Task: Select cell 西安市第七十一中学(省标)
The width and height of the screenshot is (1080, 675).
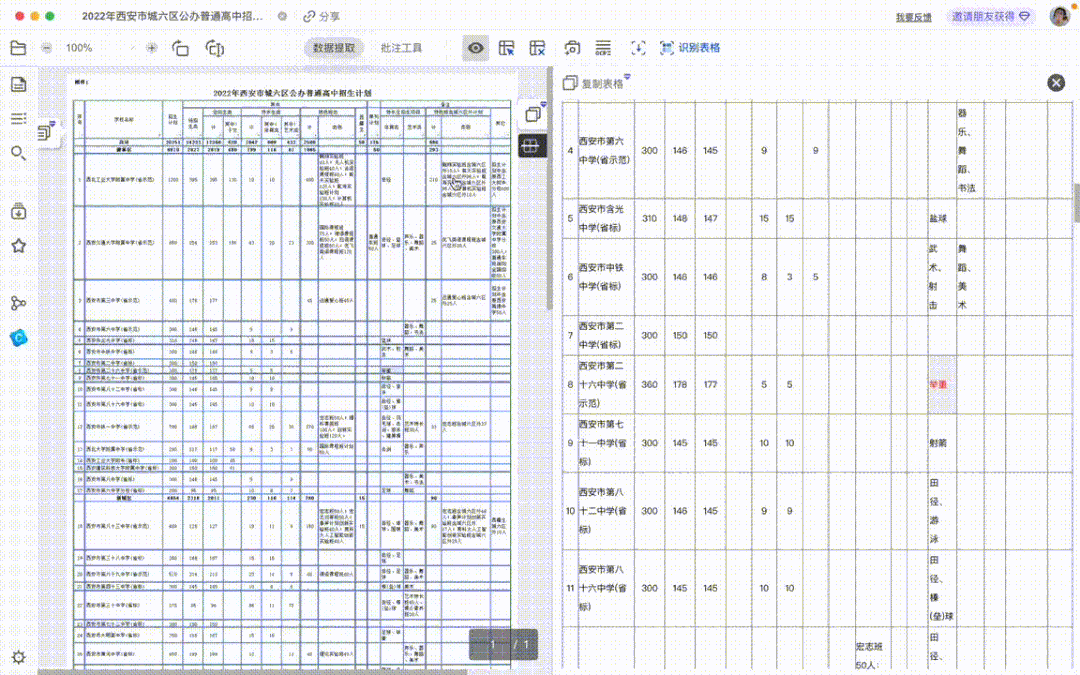Action: click(605, 443)
